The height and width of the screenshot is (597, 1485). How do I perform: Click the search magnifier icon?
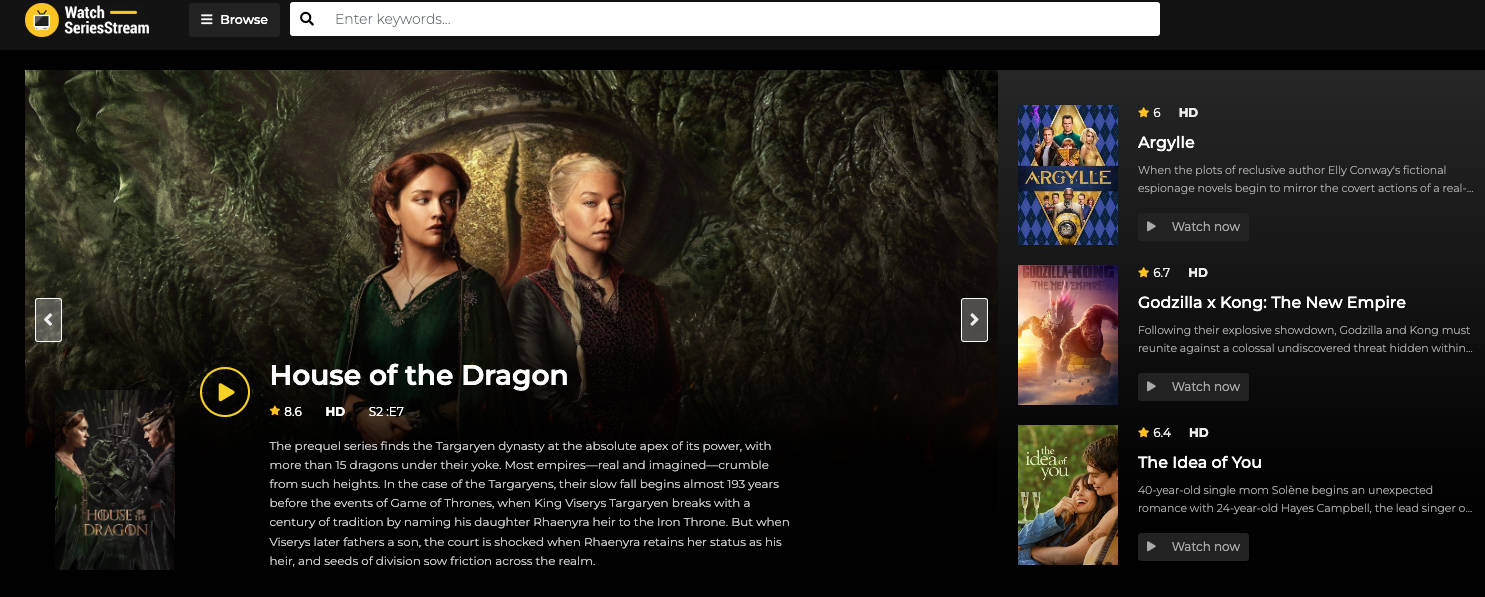pos(307,19)
